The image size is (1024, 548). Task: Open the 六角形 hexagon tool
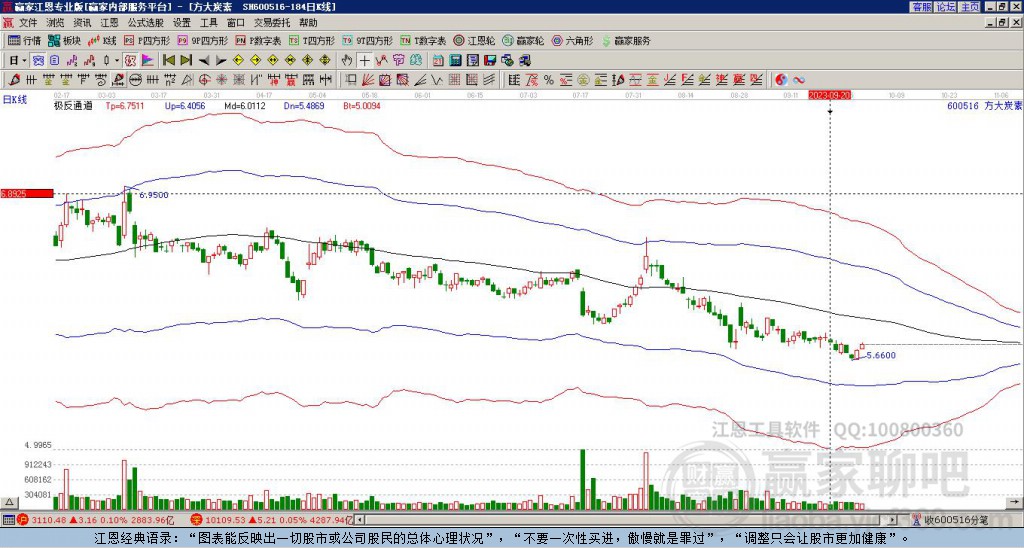(x=572, y=40)
